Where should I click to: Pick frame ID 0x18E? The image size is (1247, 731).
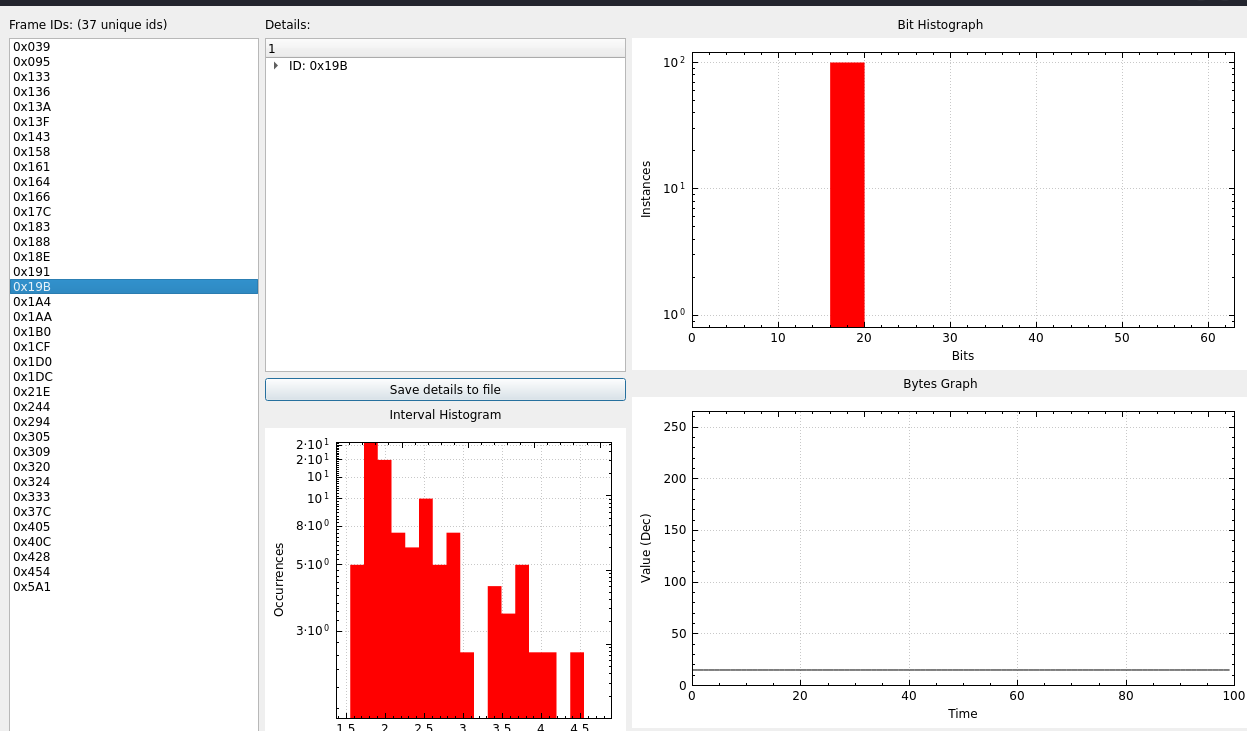point(32,257)
